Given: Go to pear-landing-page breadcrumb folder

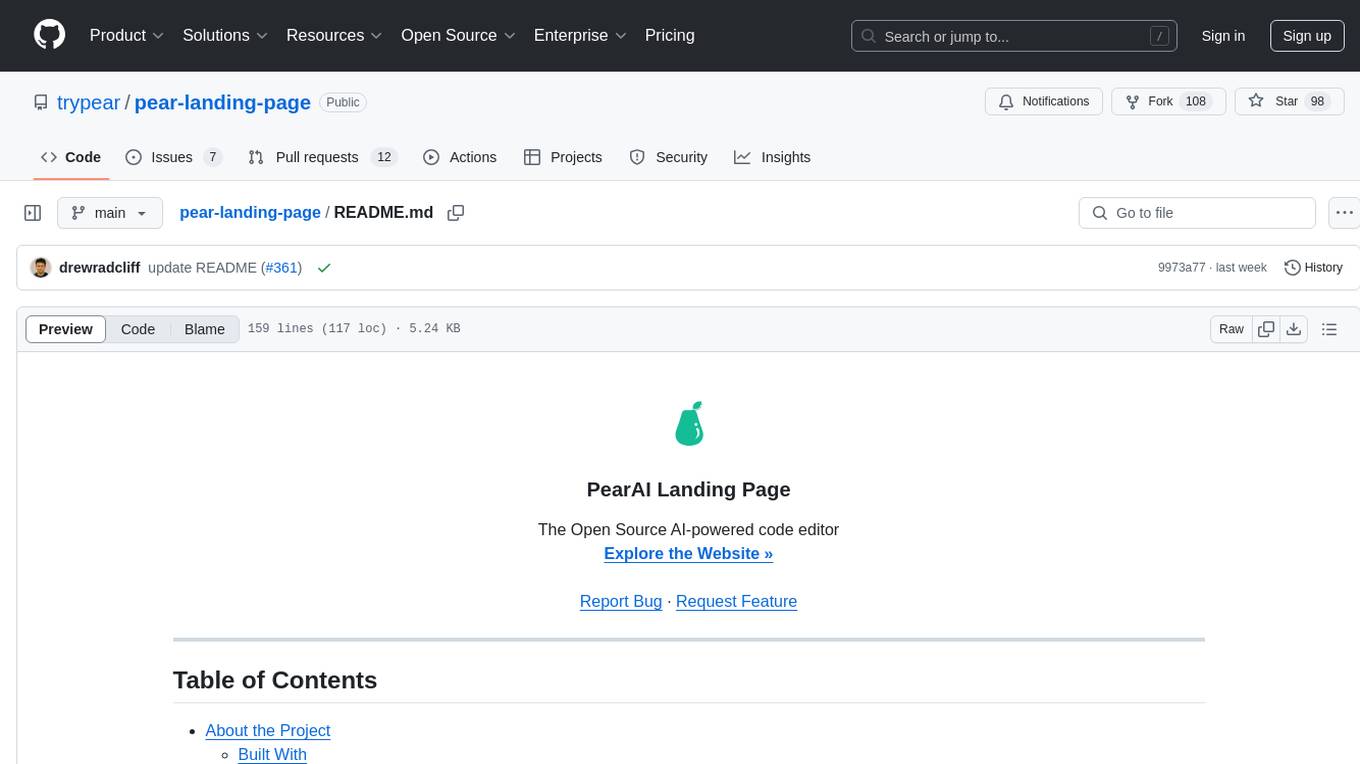Looking at the screenshot, I should [x=250, y=212].
